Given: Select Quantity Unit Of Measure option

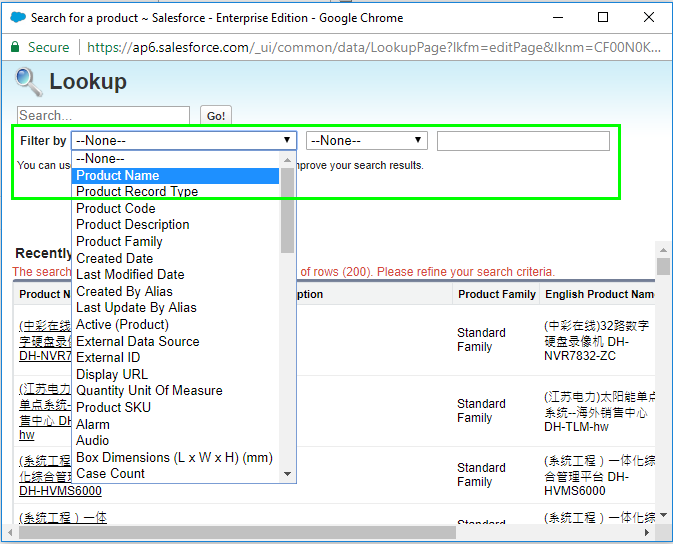Looking at the screenshot, I should coord(149,390).
